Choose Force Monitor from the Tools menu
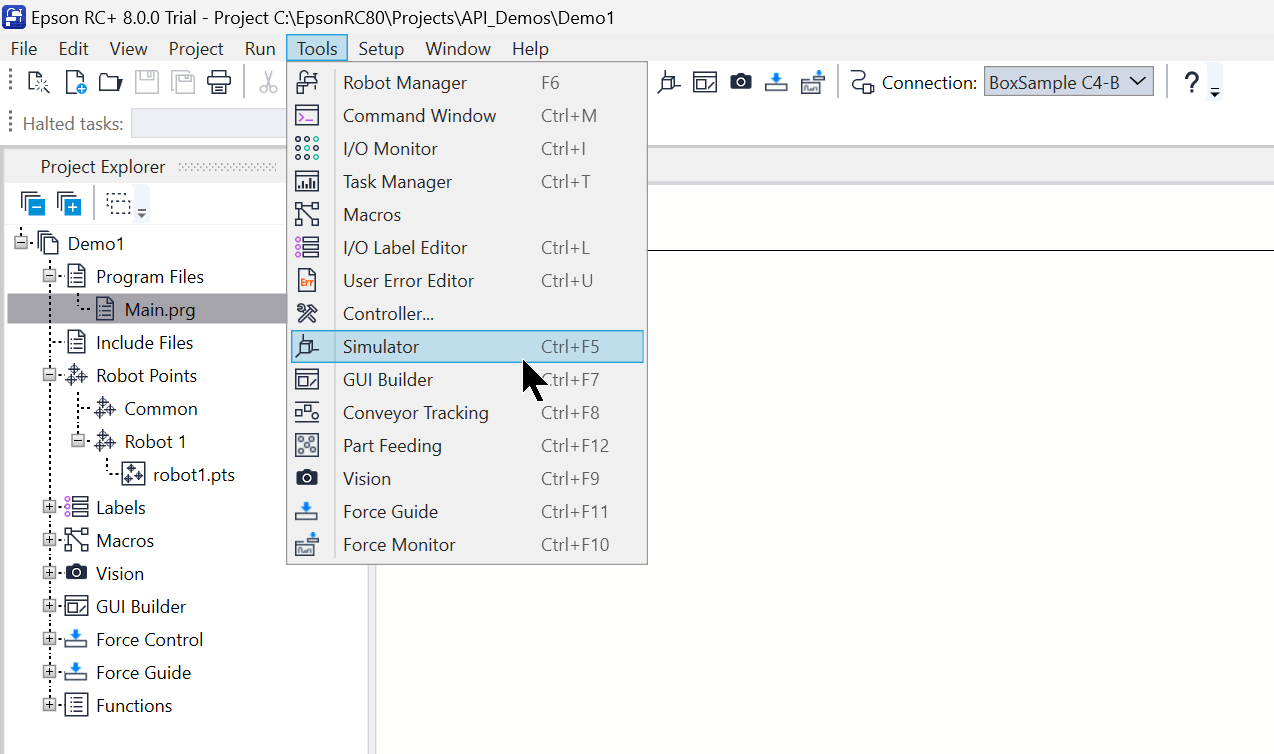The width and height of the screenshot is (1274, 754). coord(467,545)
